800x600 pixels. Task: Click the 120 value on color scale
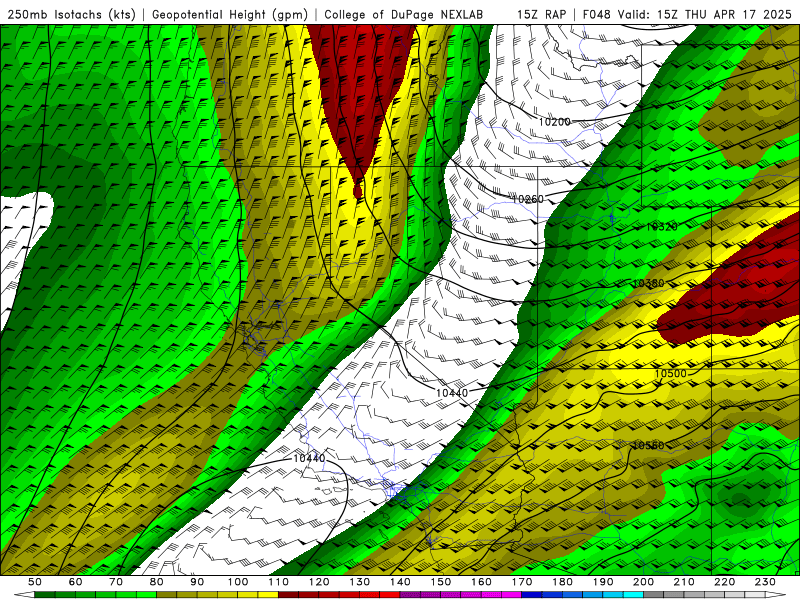pyautogui.click(x=319, y=582)
